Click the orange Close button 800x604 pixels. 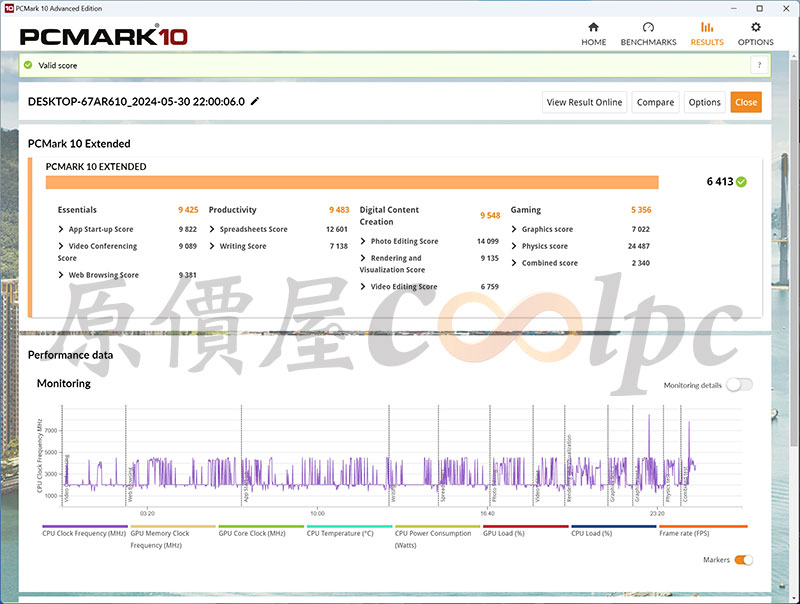[x=746, y=102]
